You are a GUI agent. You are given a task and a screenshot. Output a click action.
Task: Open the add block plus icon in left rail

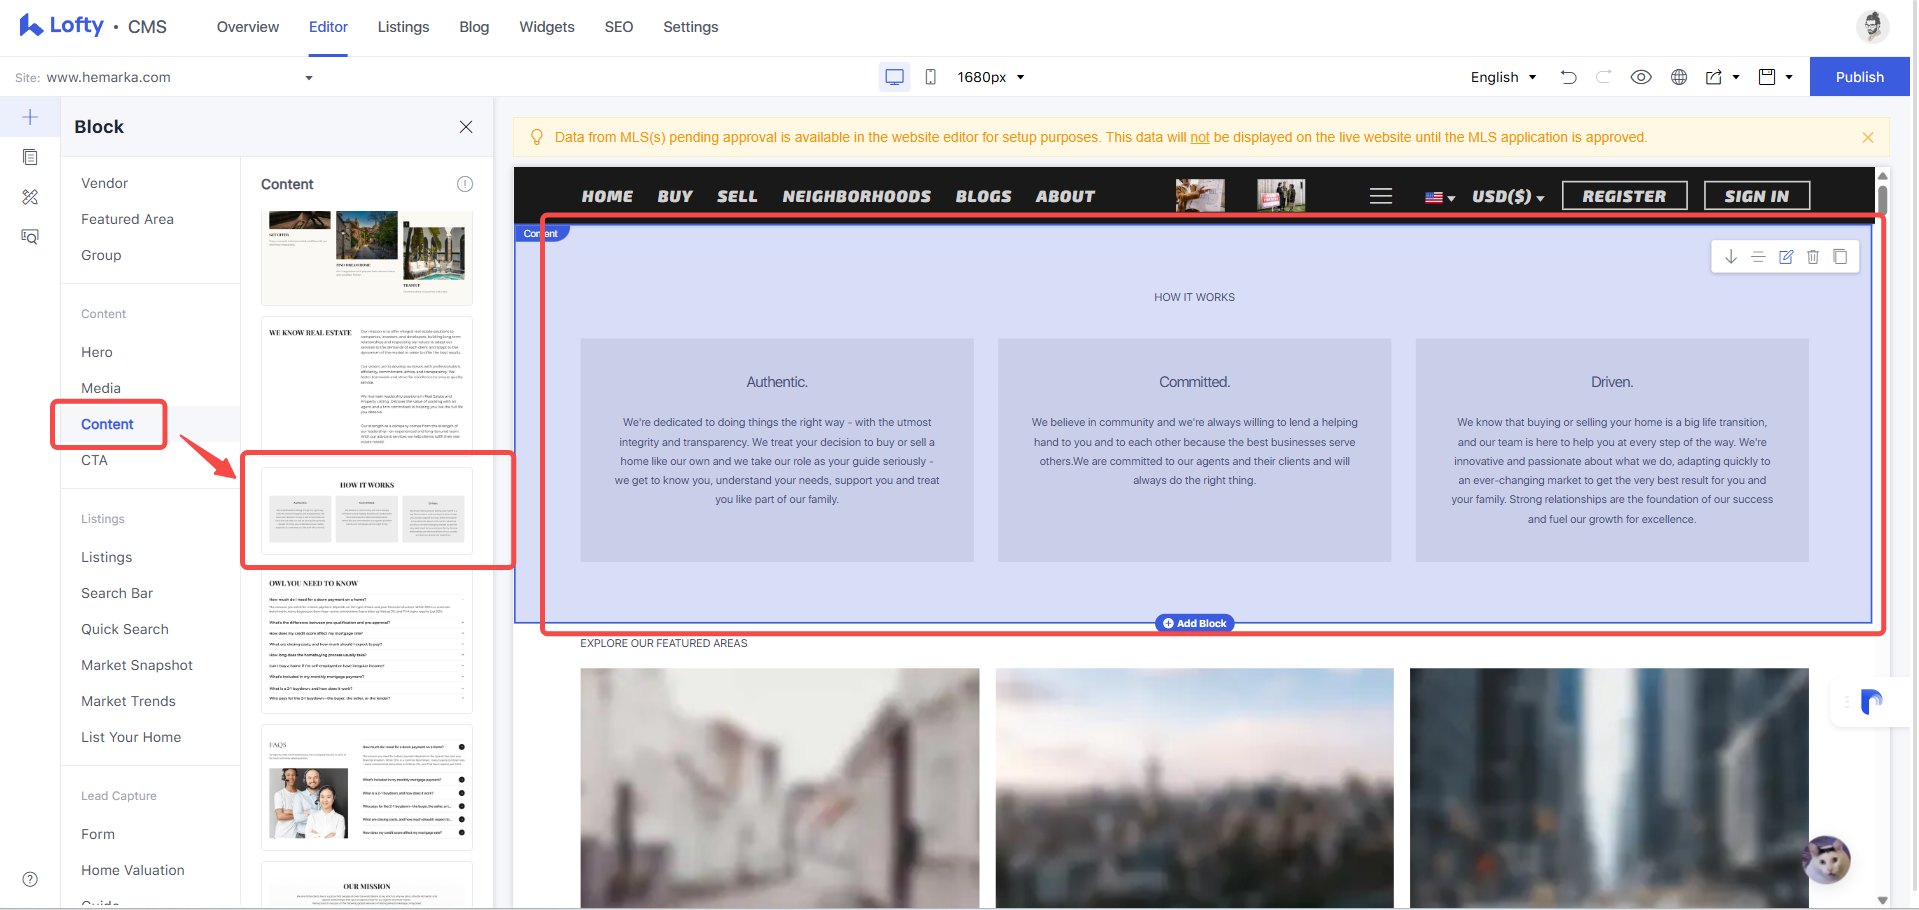pos(30,117)
